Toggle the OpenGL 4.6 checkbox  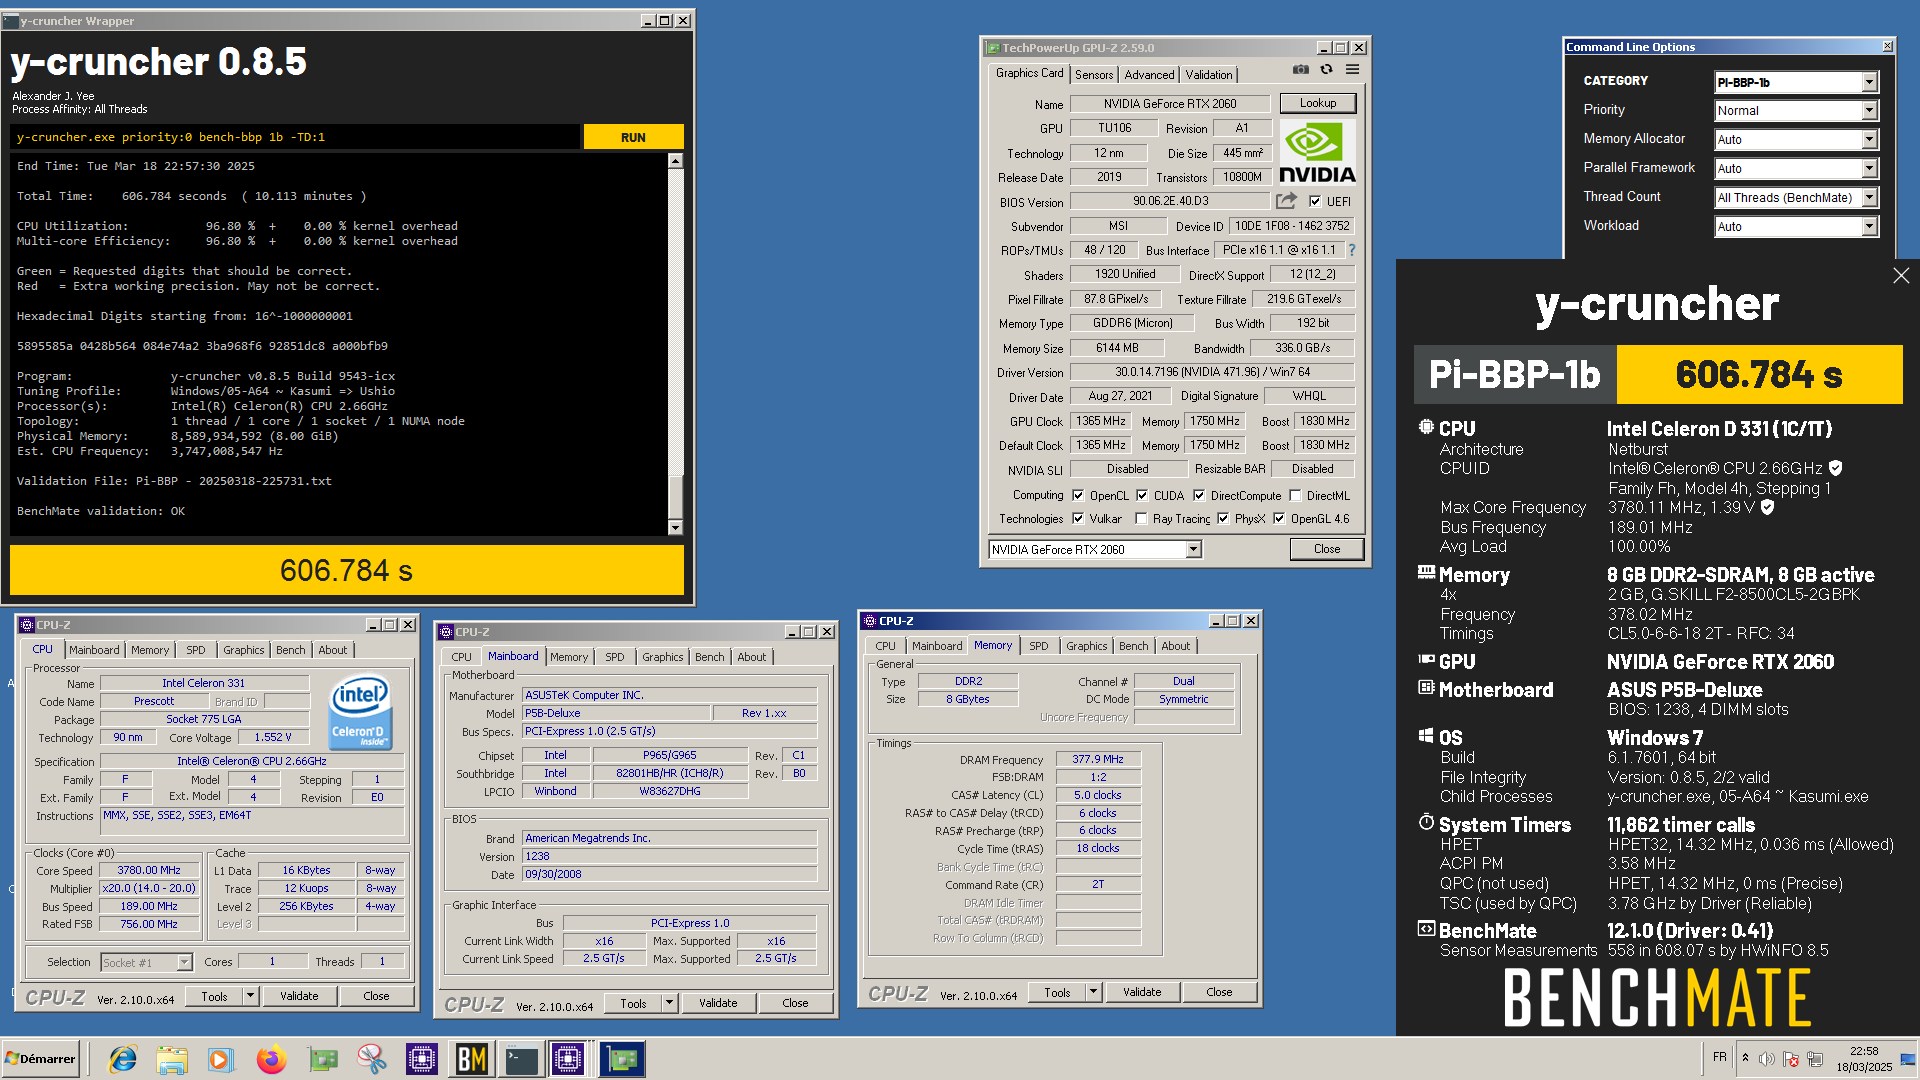point(1279,518)
